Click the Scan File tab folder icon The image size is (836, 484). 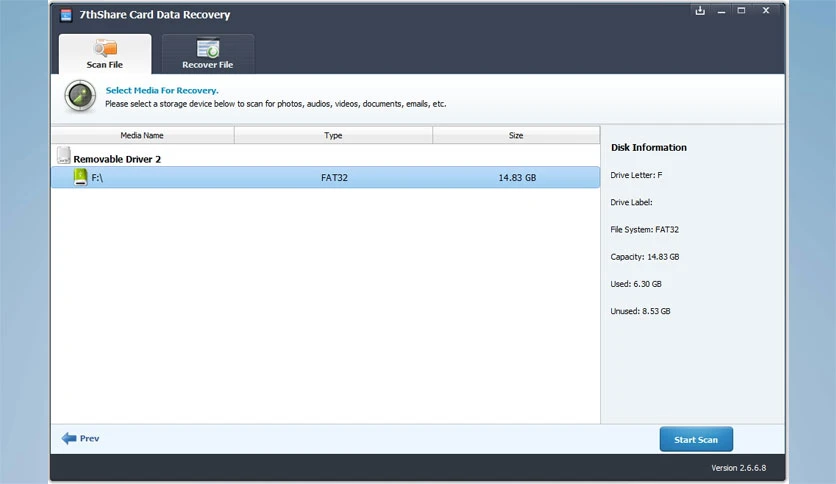click(105, 48)
